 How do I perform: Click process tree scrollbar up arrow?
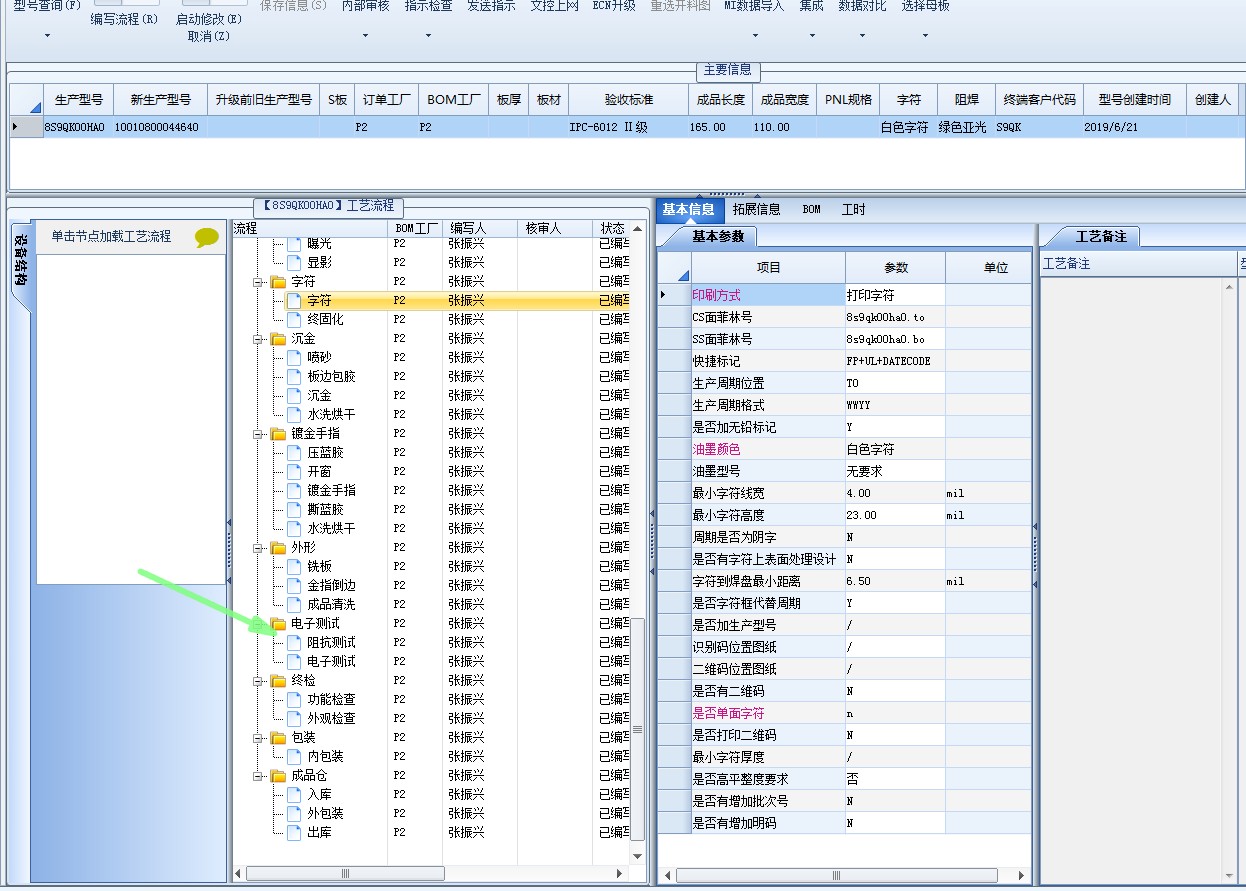[x=638, y=228]
